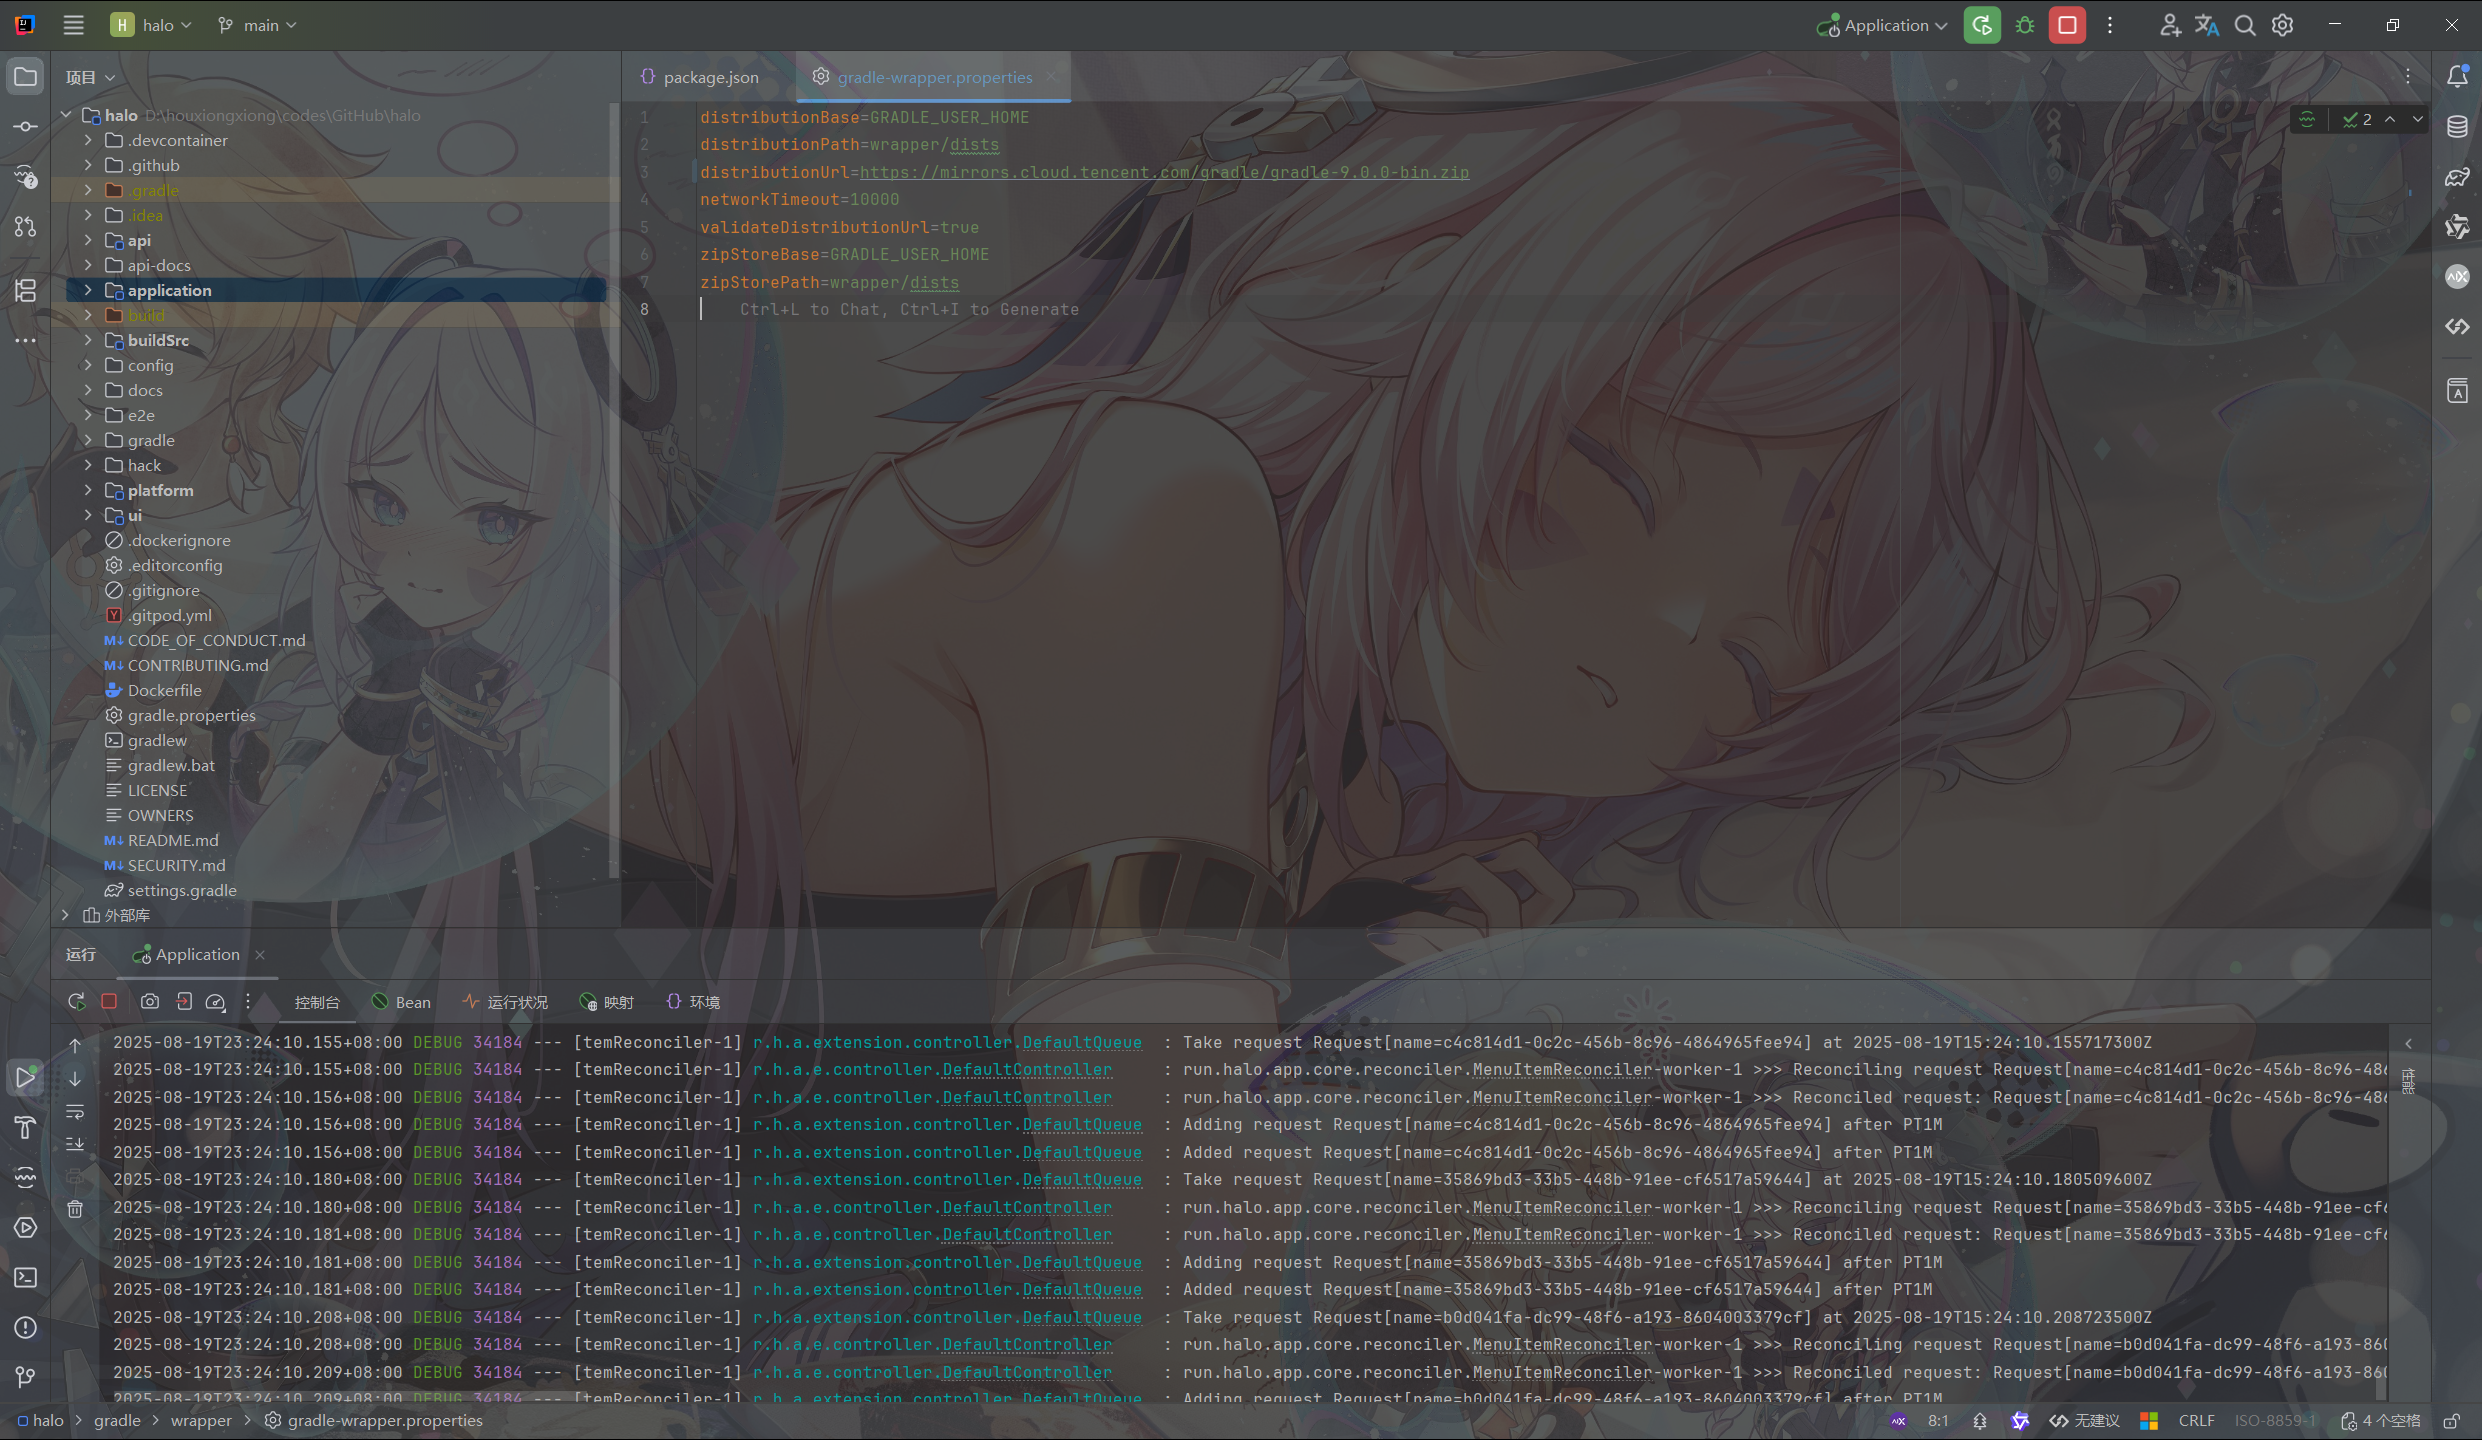Expand the application folder in project tree
The height and width of the screenshot is (1440, 2482).
point(88,290)
